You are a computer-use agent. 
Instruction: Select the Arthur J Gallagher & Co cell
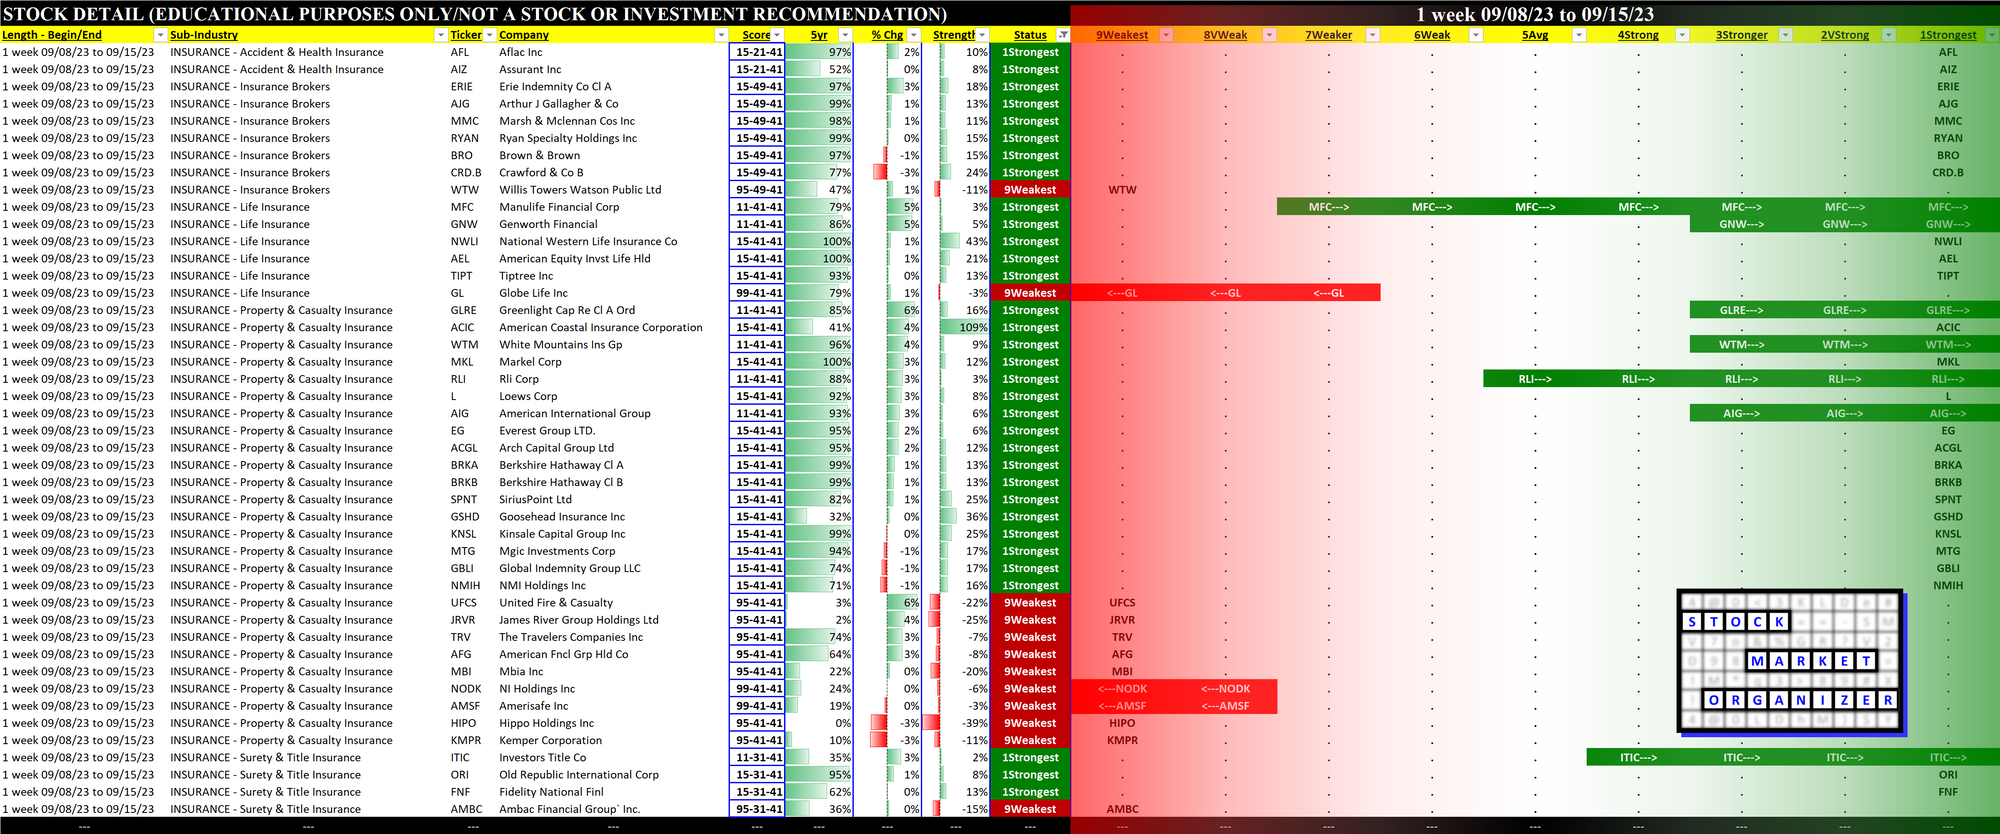click(x=613, y=104)
